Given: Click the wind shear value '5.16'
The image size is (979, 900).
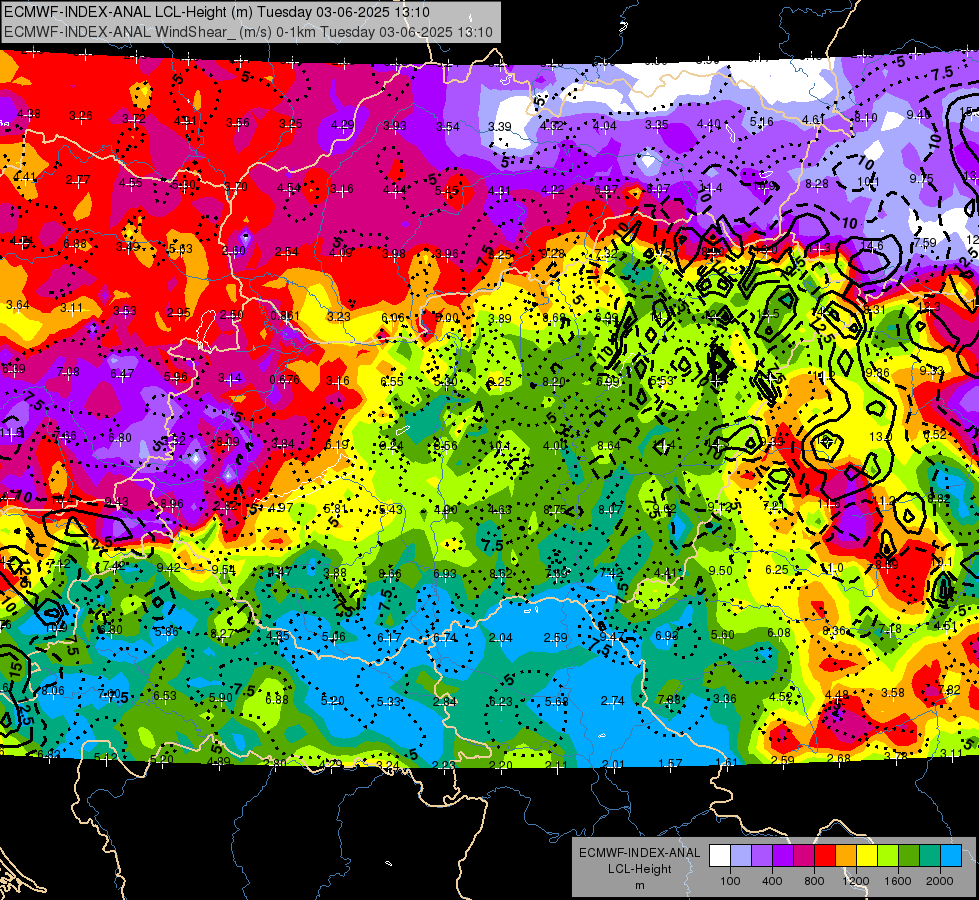Looking at the screenshot, I should [761, 121].
